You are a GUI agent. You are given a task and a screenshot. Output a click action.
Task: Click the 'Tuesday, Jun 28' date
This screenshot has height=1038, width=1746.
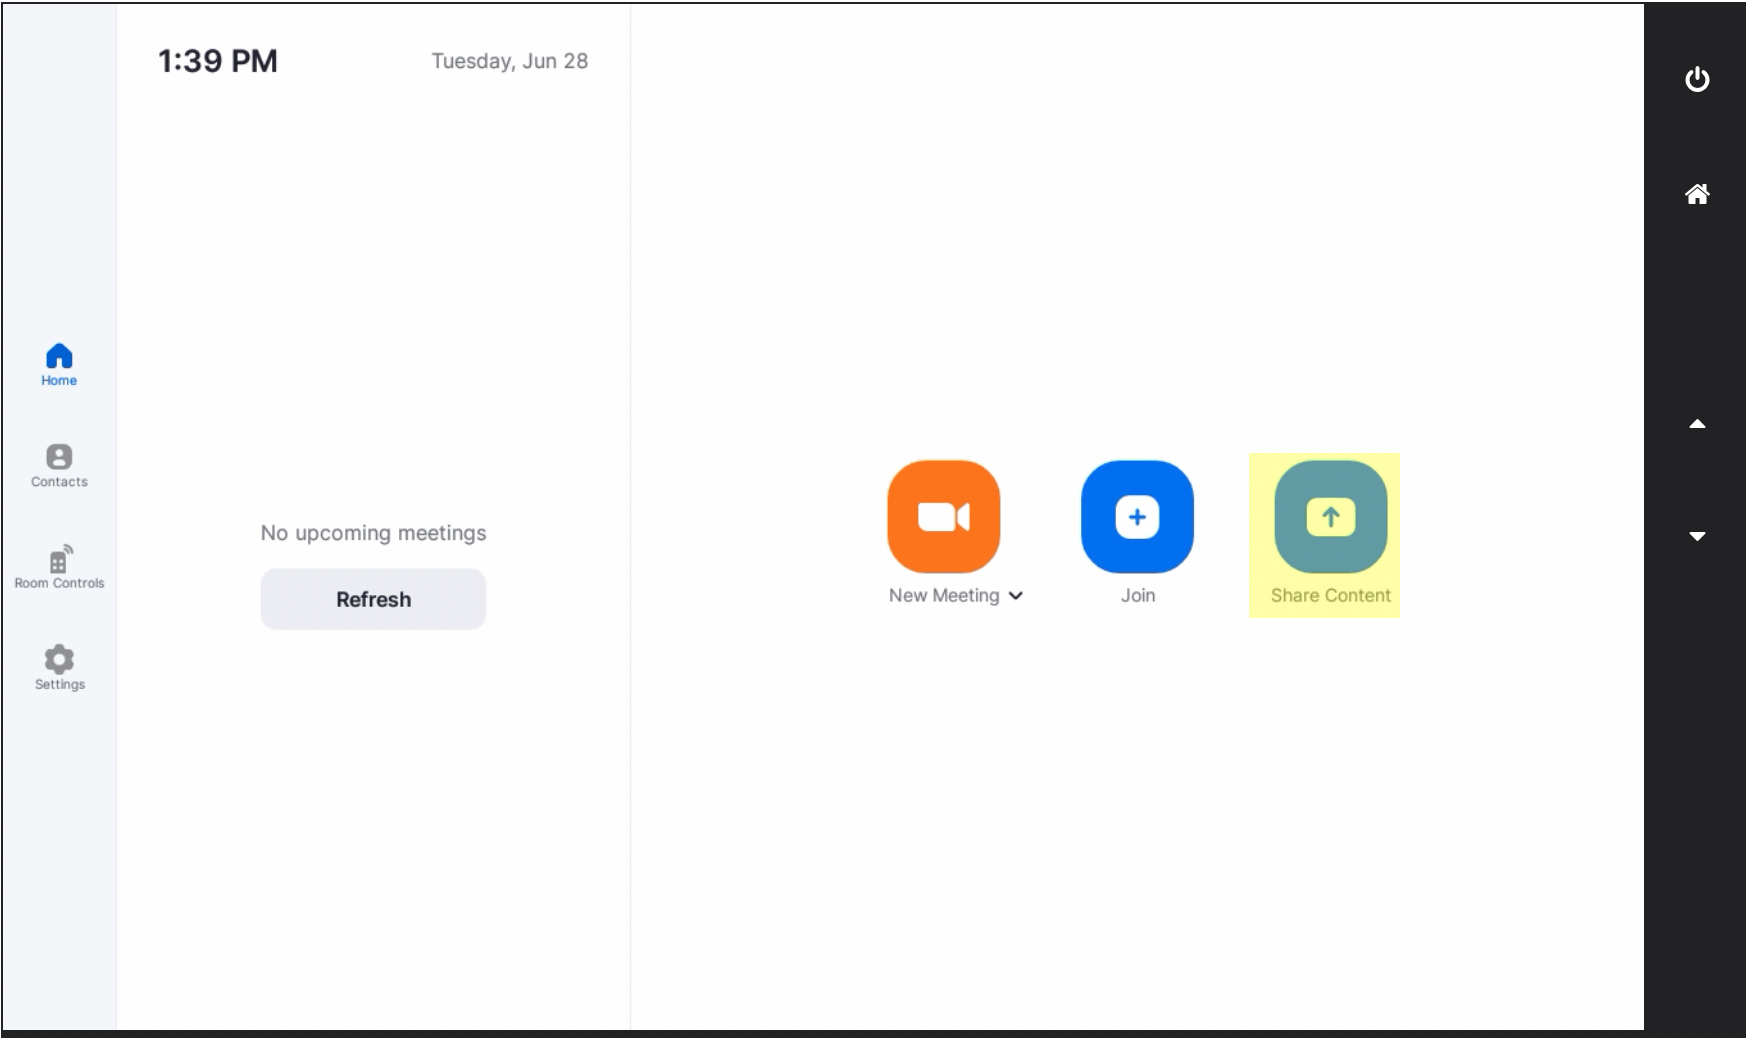pyautogui.click(x=510, y=61)
